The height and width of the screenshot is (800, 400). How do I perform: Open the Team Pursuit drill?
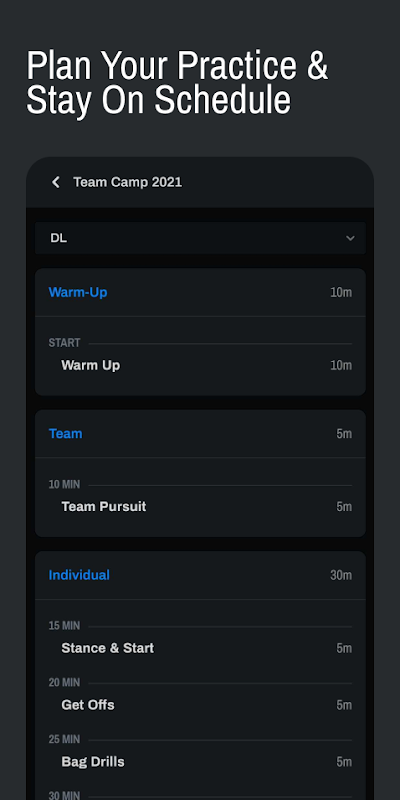[x=200, y=507]
